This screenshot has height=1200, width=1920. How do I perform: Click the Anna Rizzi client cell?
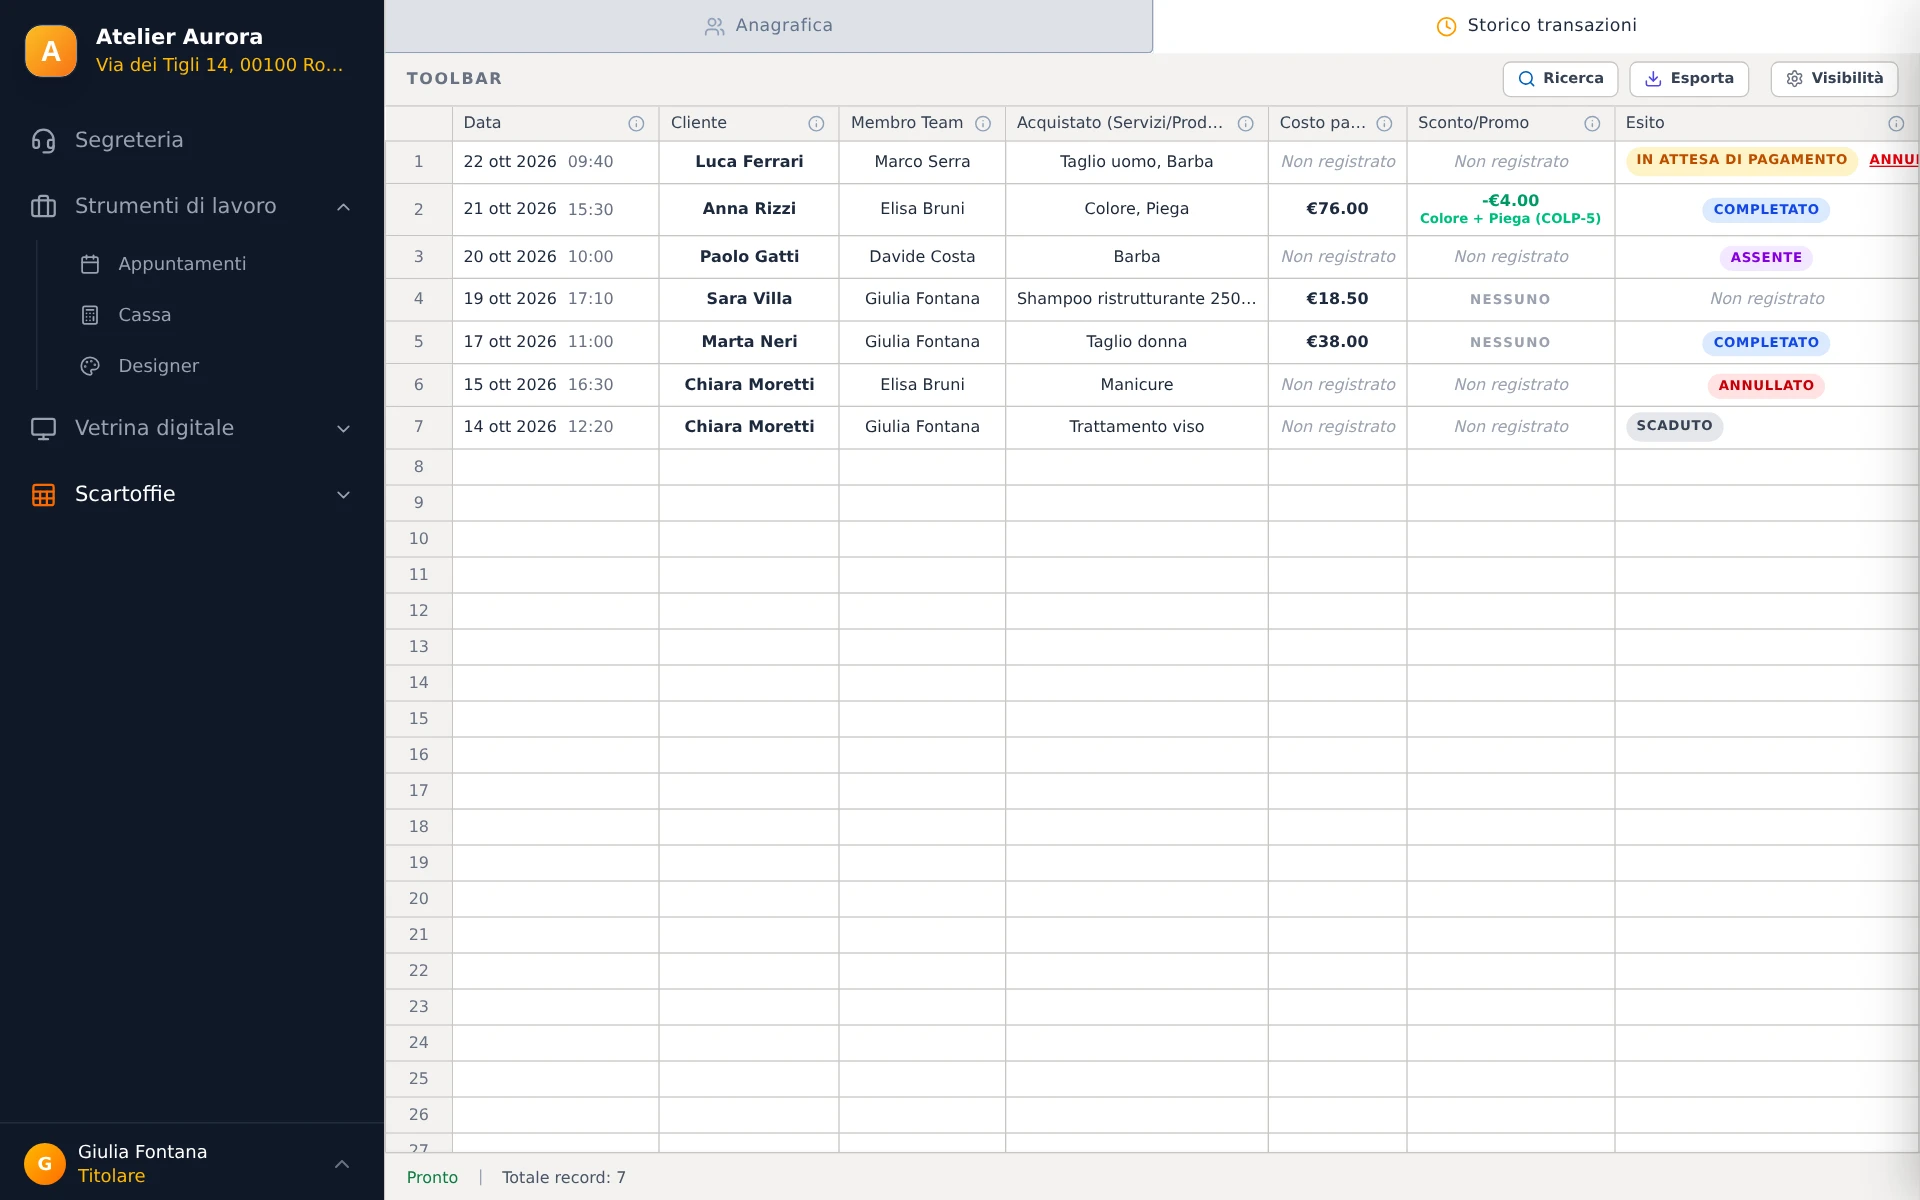pyautogui.click(x=749, y=209)
